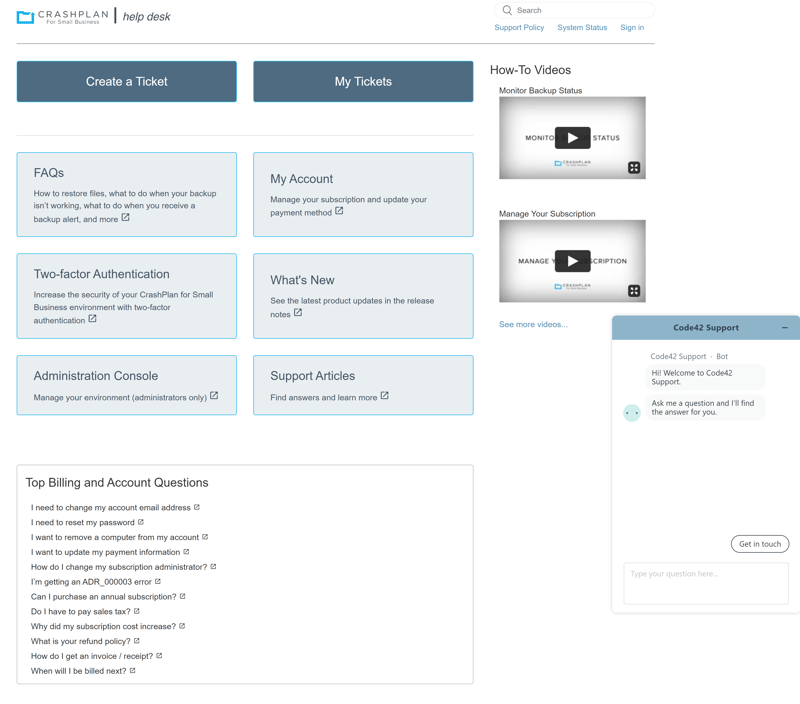Play the Manage Your Subscription video
This screenshot has height=704, width=800.
pyautogui.click(x=572, y=261)
